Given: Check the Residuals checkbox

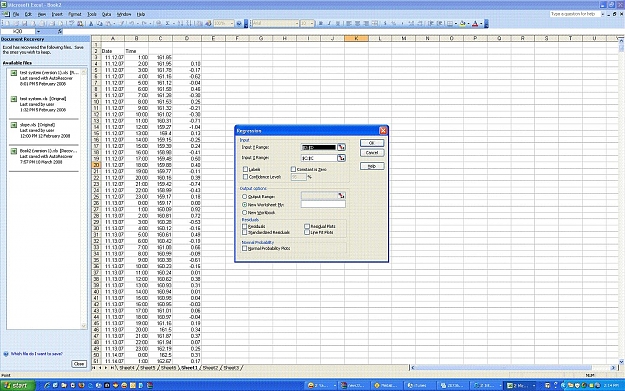Looking at the screenshot, I should point(244,226).
